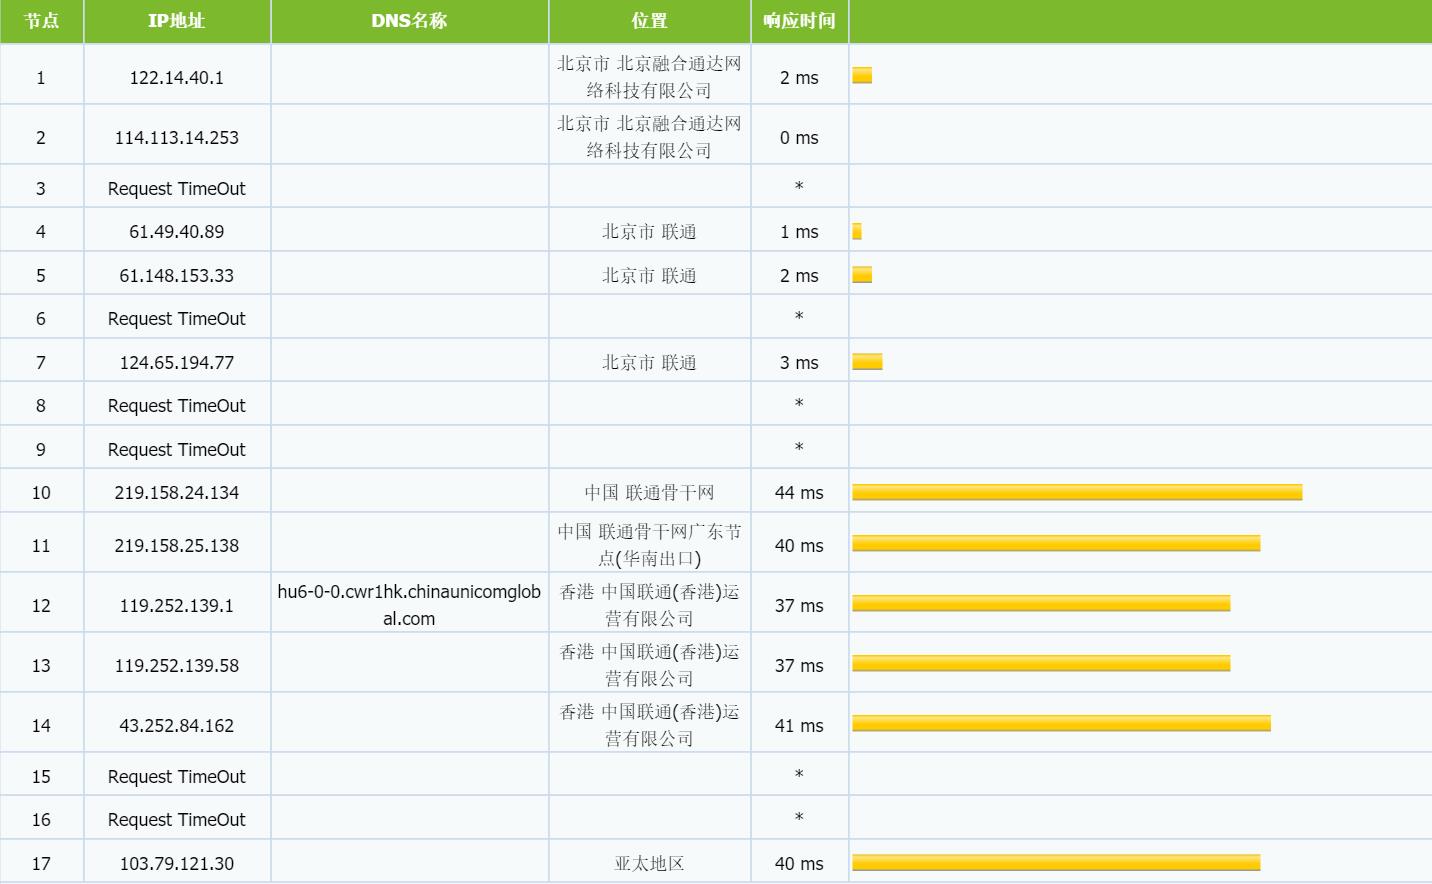1432x884 pixels.
Task: Click 1 ms response time value
Action: [x=799, y=232]
